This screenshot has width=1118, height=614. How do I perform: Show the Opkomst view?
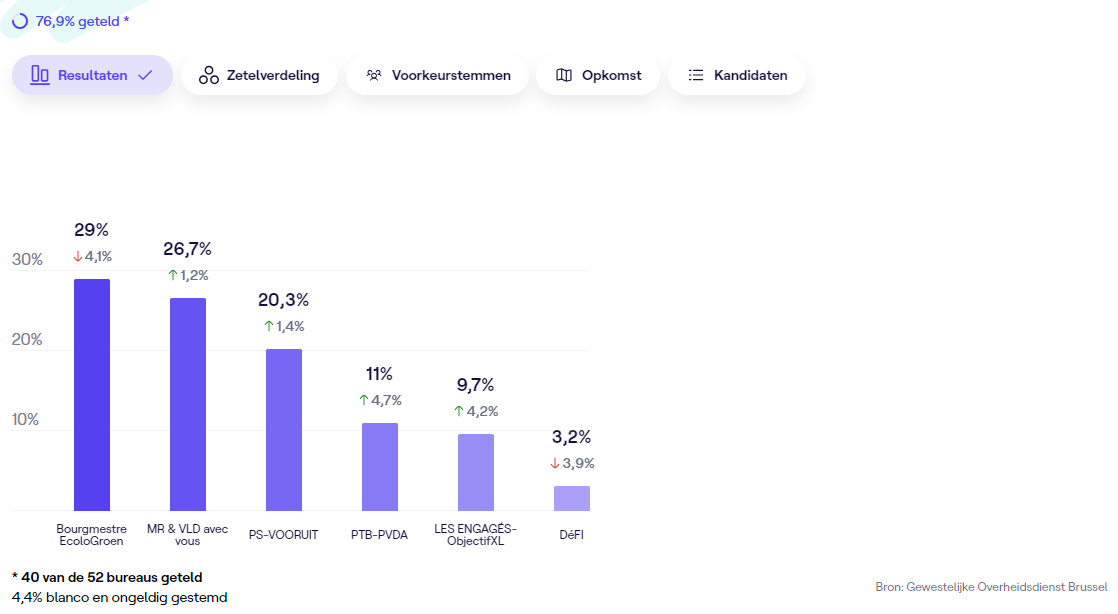597,75
